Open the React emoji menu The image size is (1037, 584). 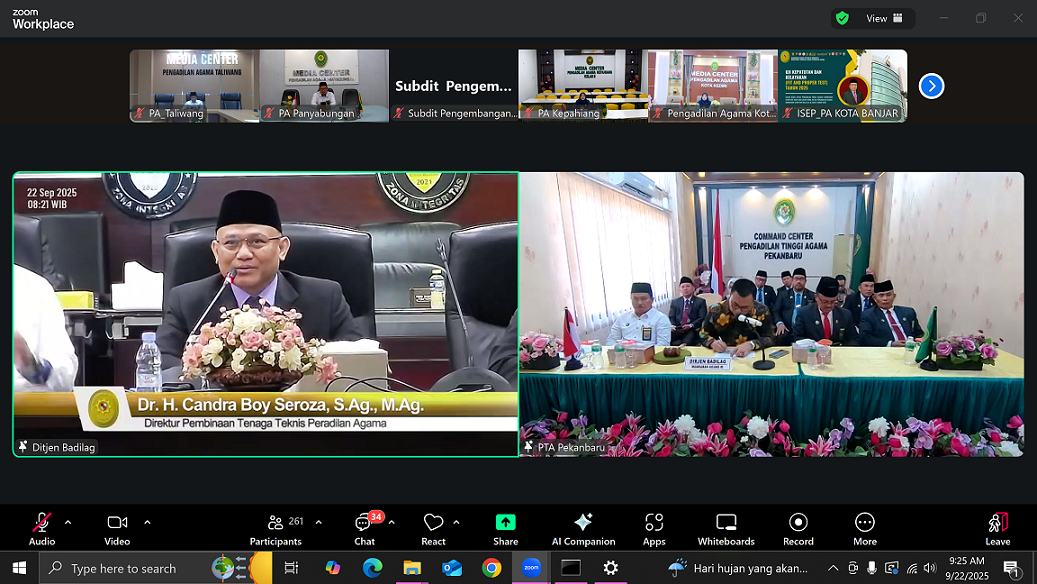433,527
